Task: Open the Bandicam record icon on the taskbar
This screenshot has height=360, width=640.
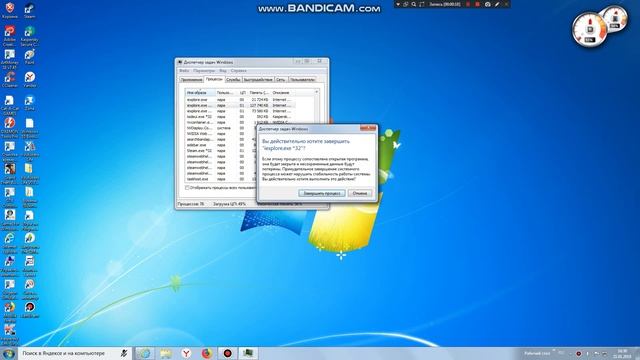Action: tap(227, 353)
